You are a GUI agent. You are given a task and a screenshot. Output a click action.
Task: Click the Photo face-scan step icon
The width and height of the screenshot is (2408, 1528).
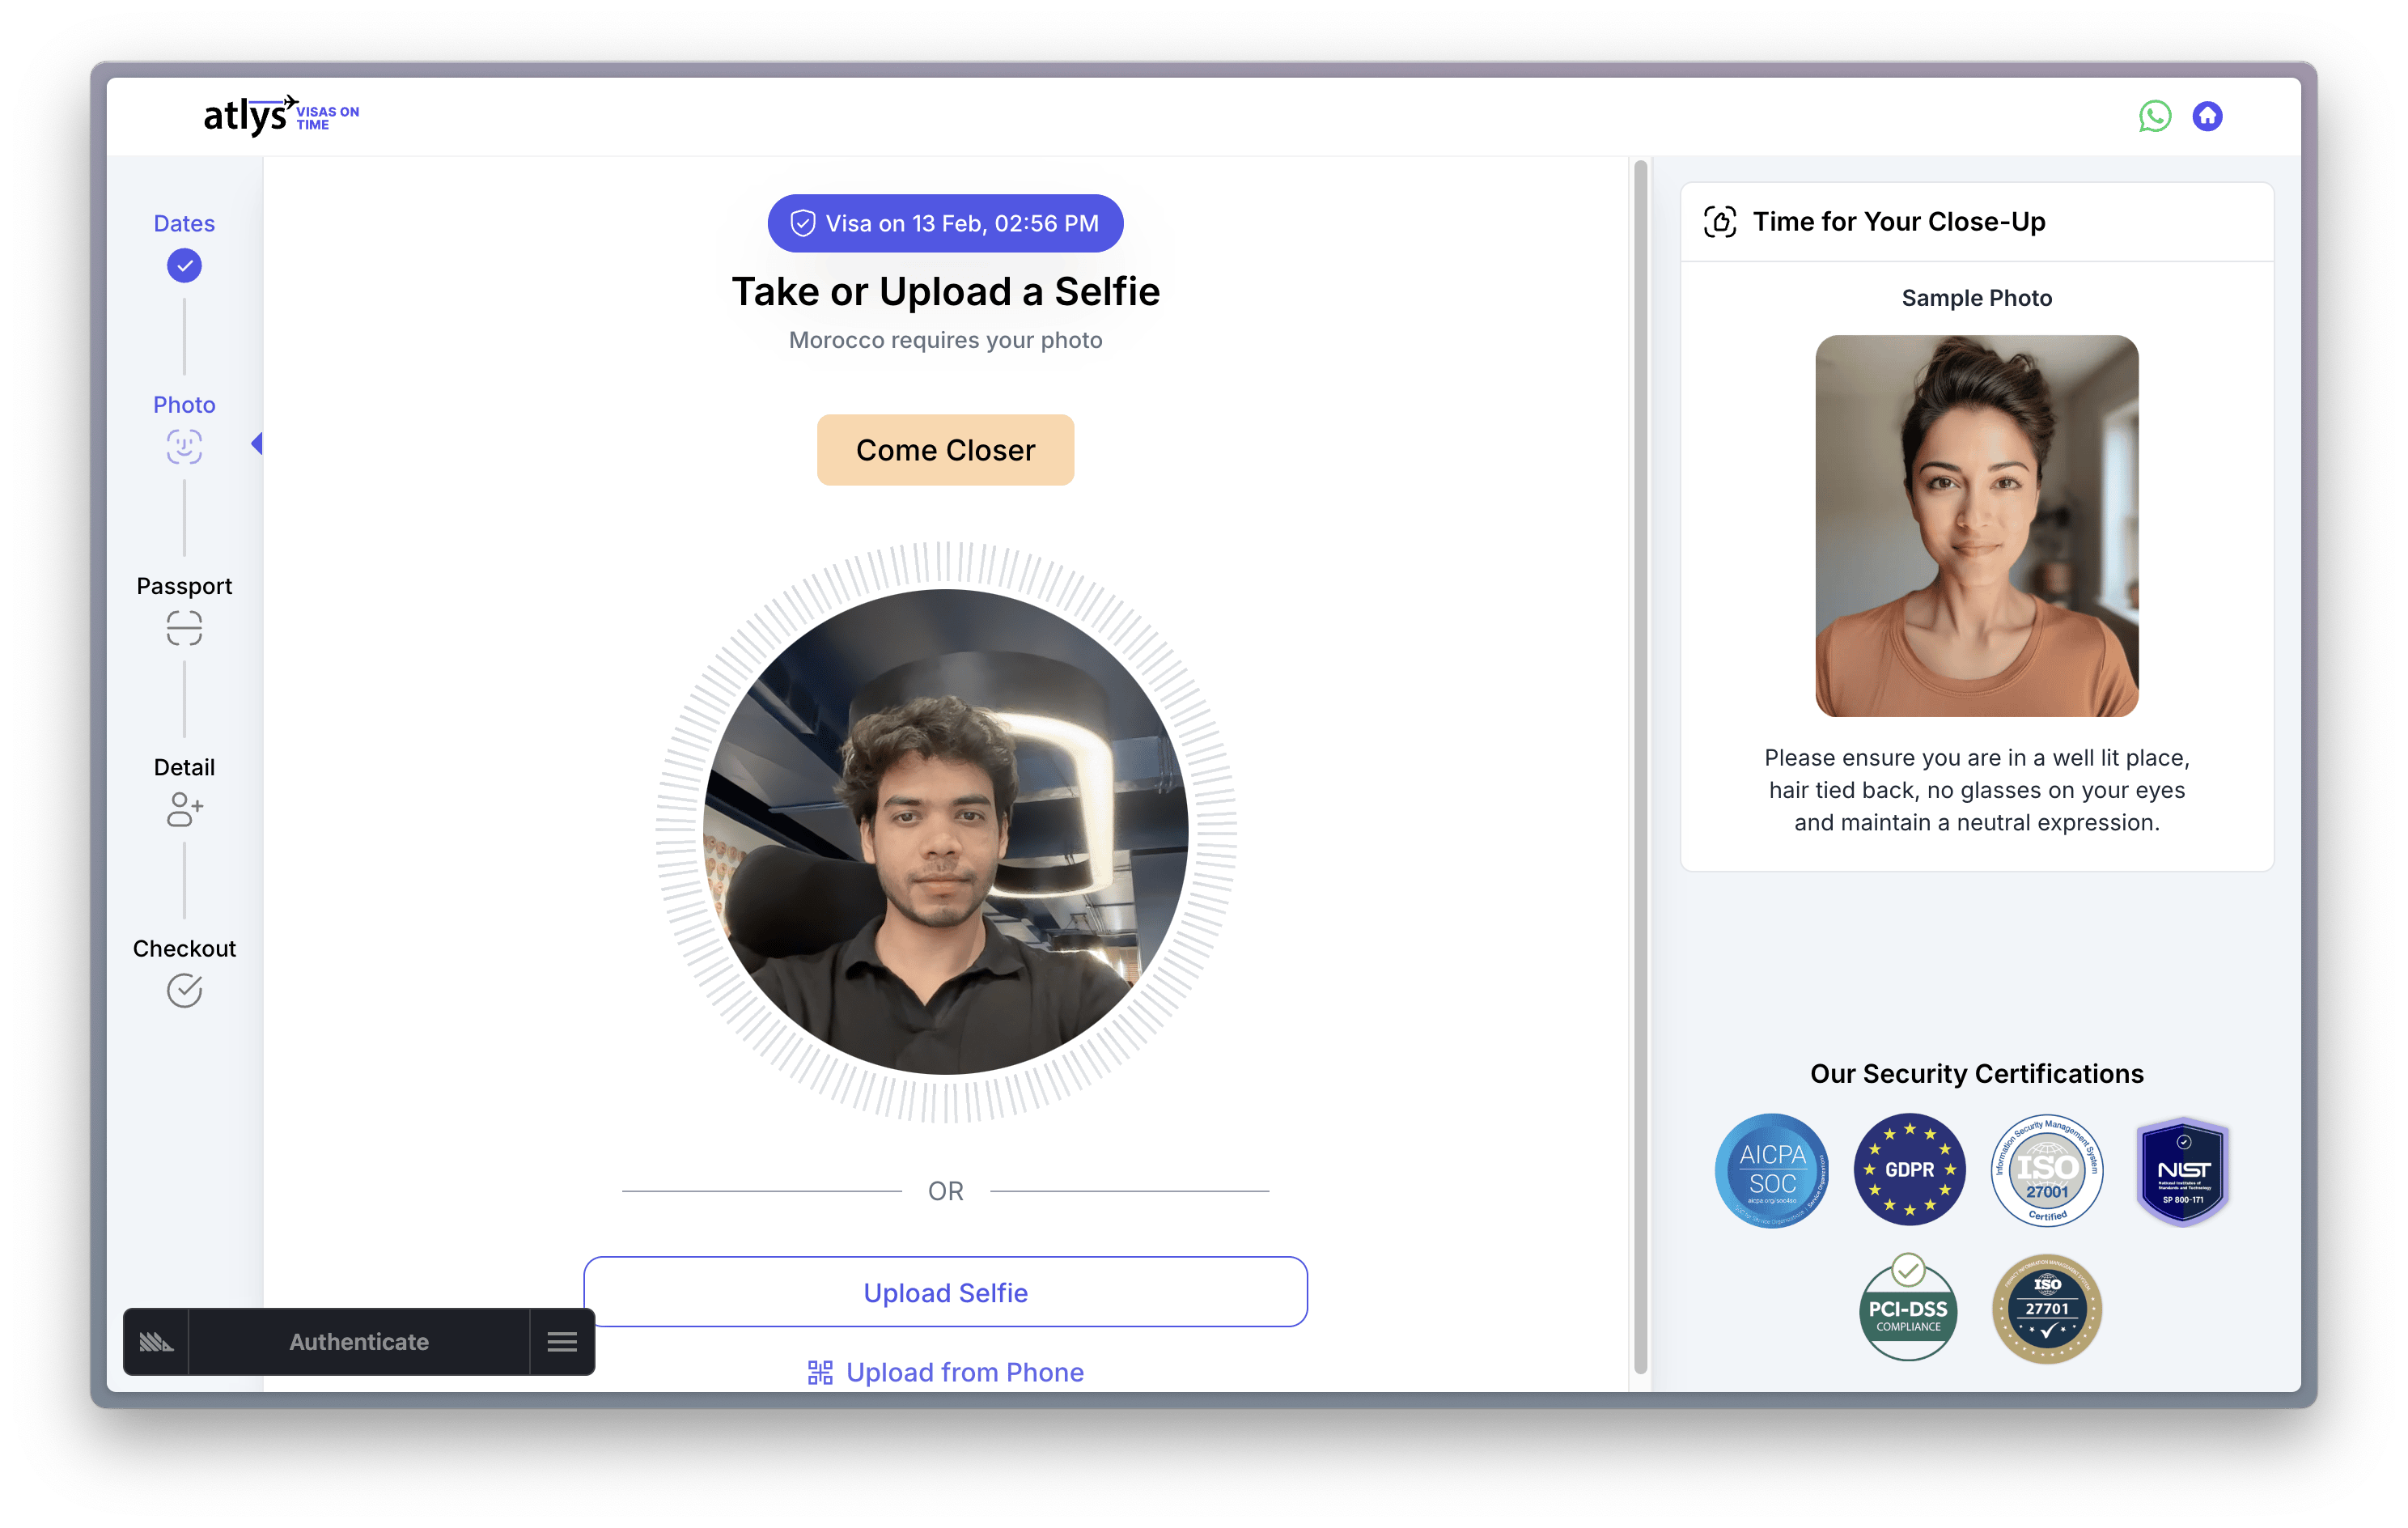(x=184, y=446)
